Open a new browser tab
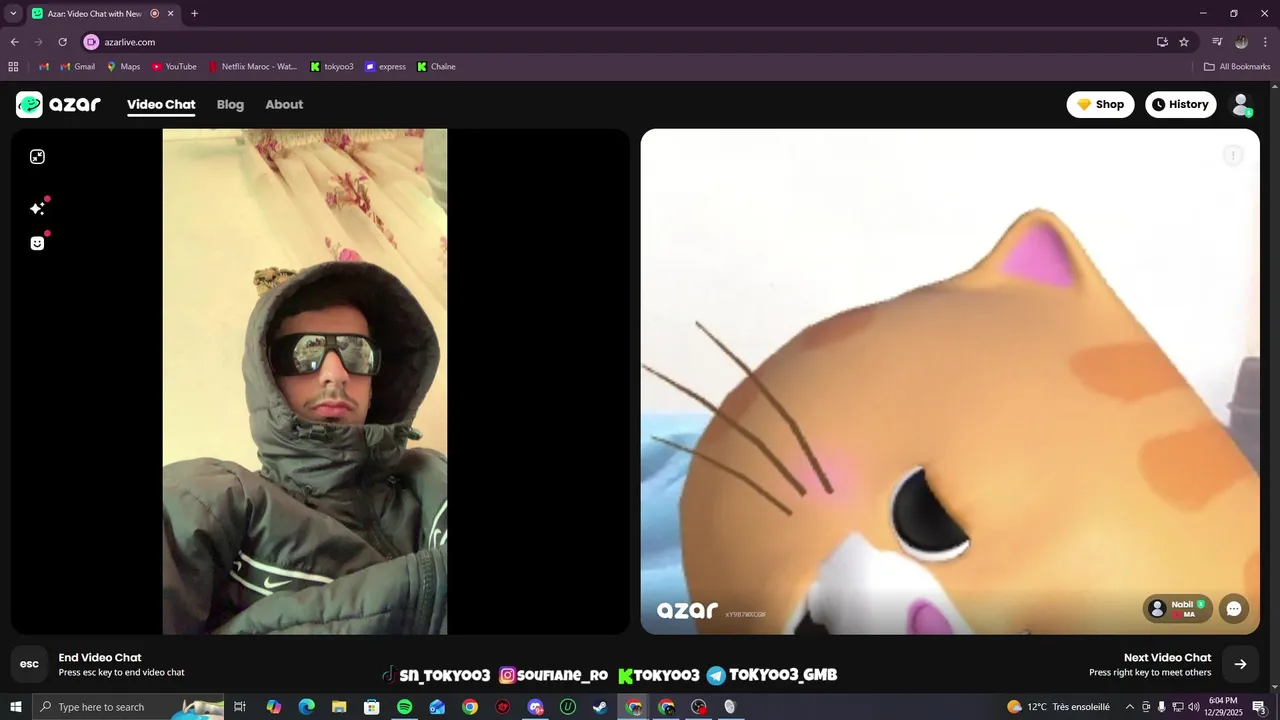The height and width of the screenshot is (720, 1280). pos(194,13)
